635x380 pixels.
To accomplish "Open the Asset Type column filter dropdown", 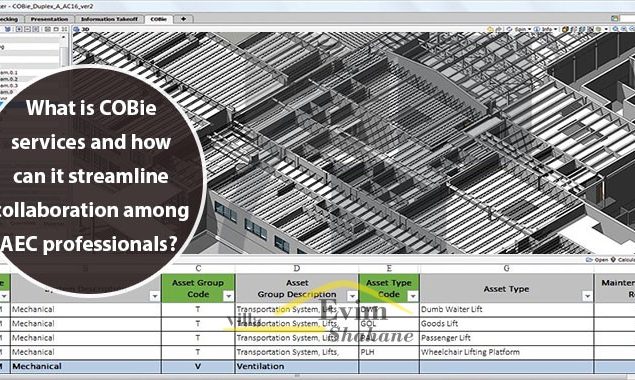I will [587, 297].
